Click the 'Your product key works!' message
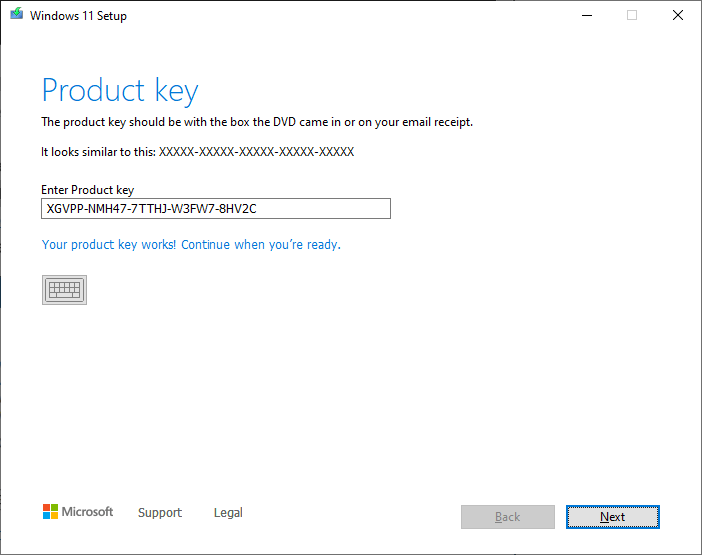The height and width of the screenshot is (555, 702). coord(191,245)
